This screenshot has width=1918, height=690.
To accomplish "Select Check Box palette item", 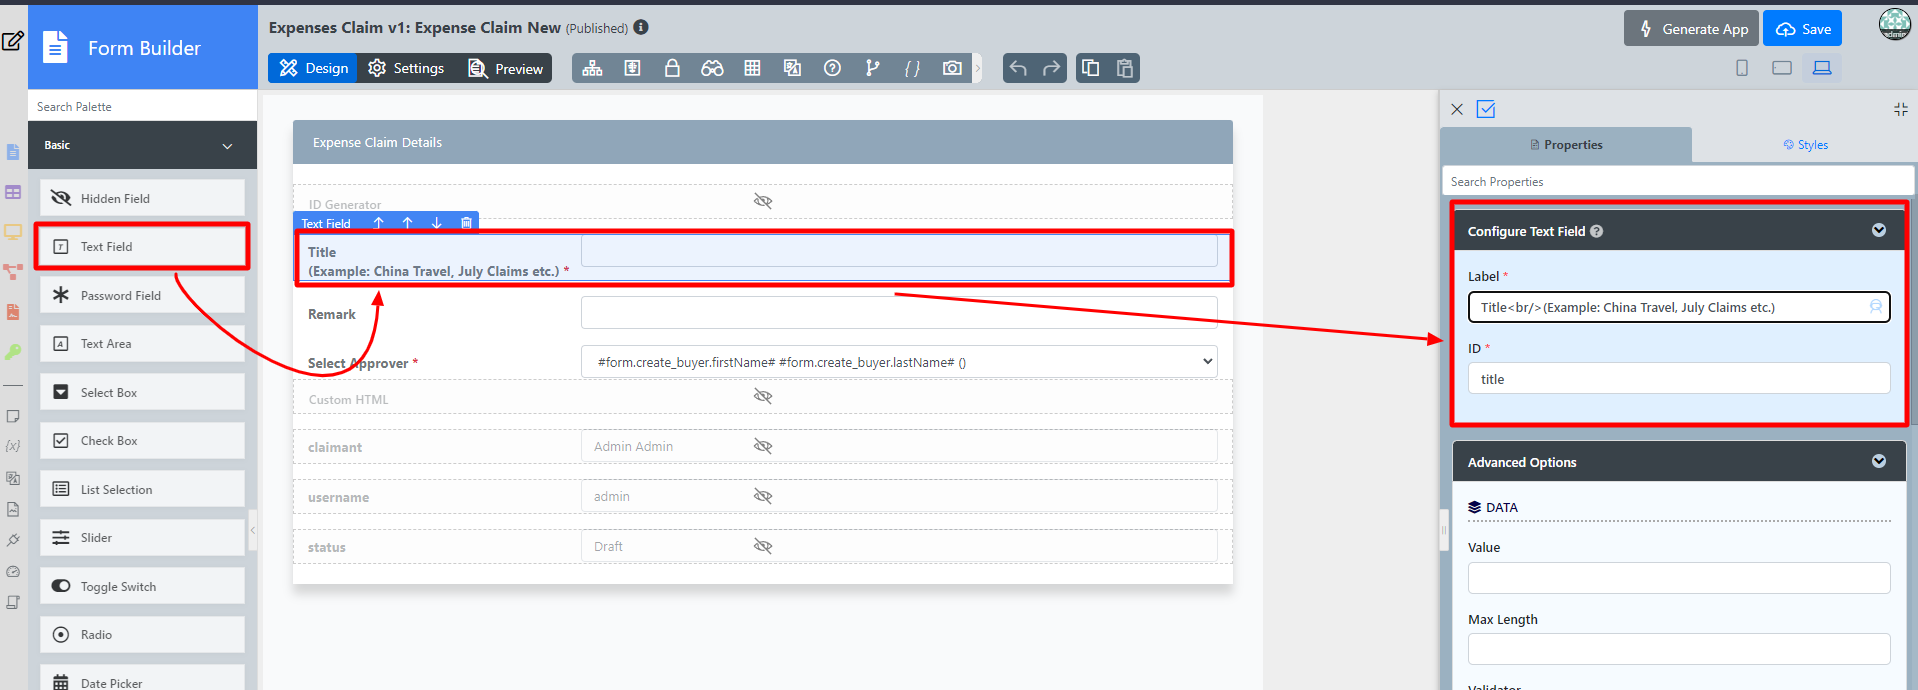I will click(142, 440).
